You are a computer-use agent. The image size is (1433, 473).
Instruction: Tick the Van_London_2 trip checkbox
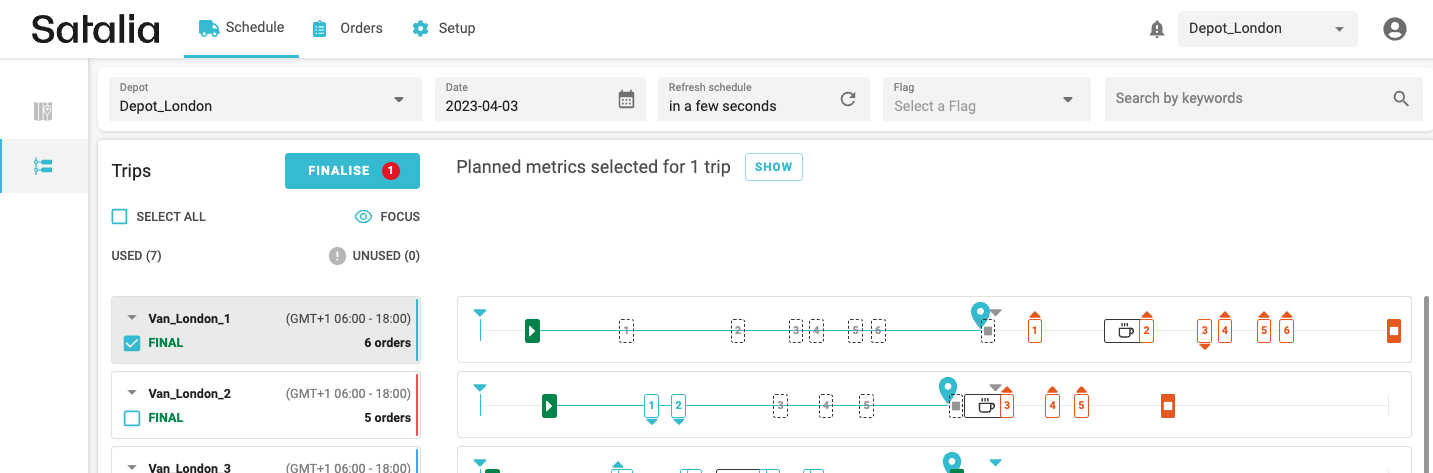click(x=132, y=418)
